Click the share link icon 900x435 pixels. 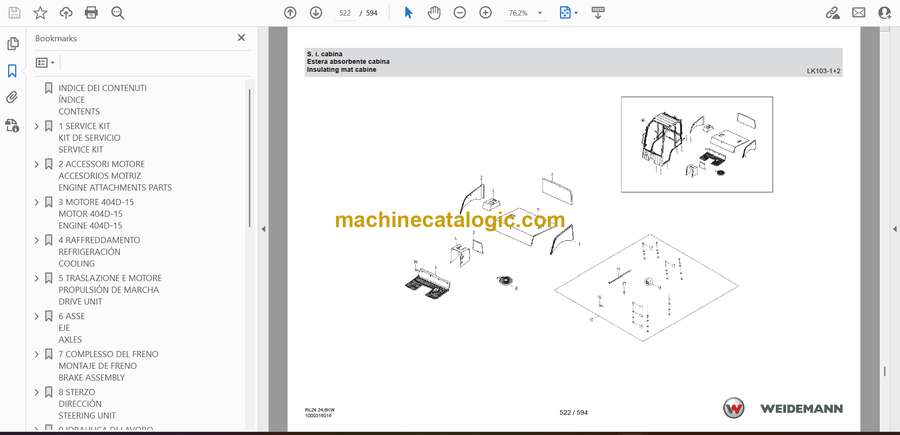click(833, 13)
